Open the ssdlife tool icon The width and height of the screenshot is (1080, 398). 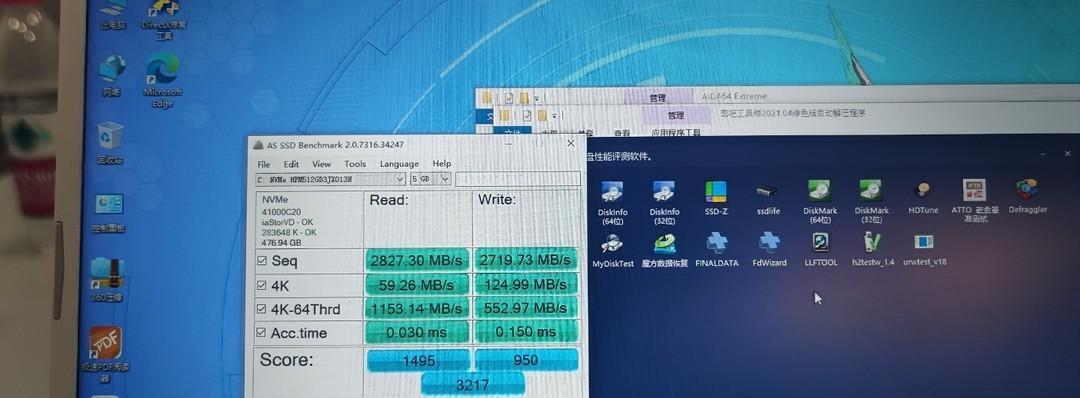click(x=767, y=198)
